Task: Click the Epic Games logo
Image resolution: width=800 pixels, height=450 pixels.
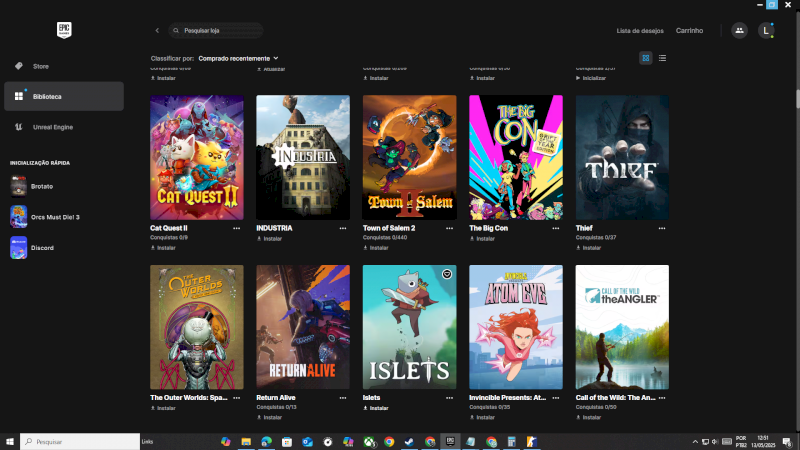Action: pos(64,30)
